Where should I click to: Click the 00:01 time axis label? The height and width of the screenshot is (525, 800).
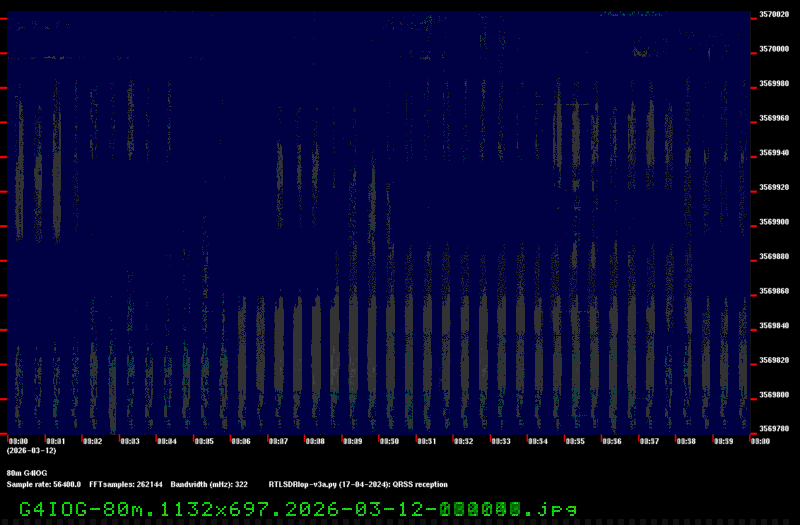pyautogui.click(x=56, y=441)
